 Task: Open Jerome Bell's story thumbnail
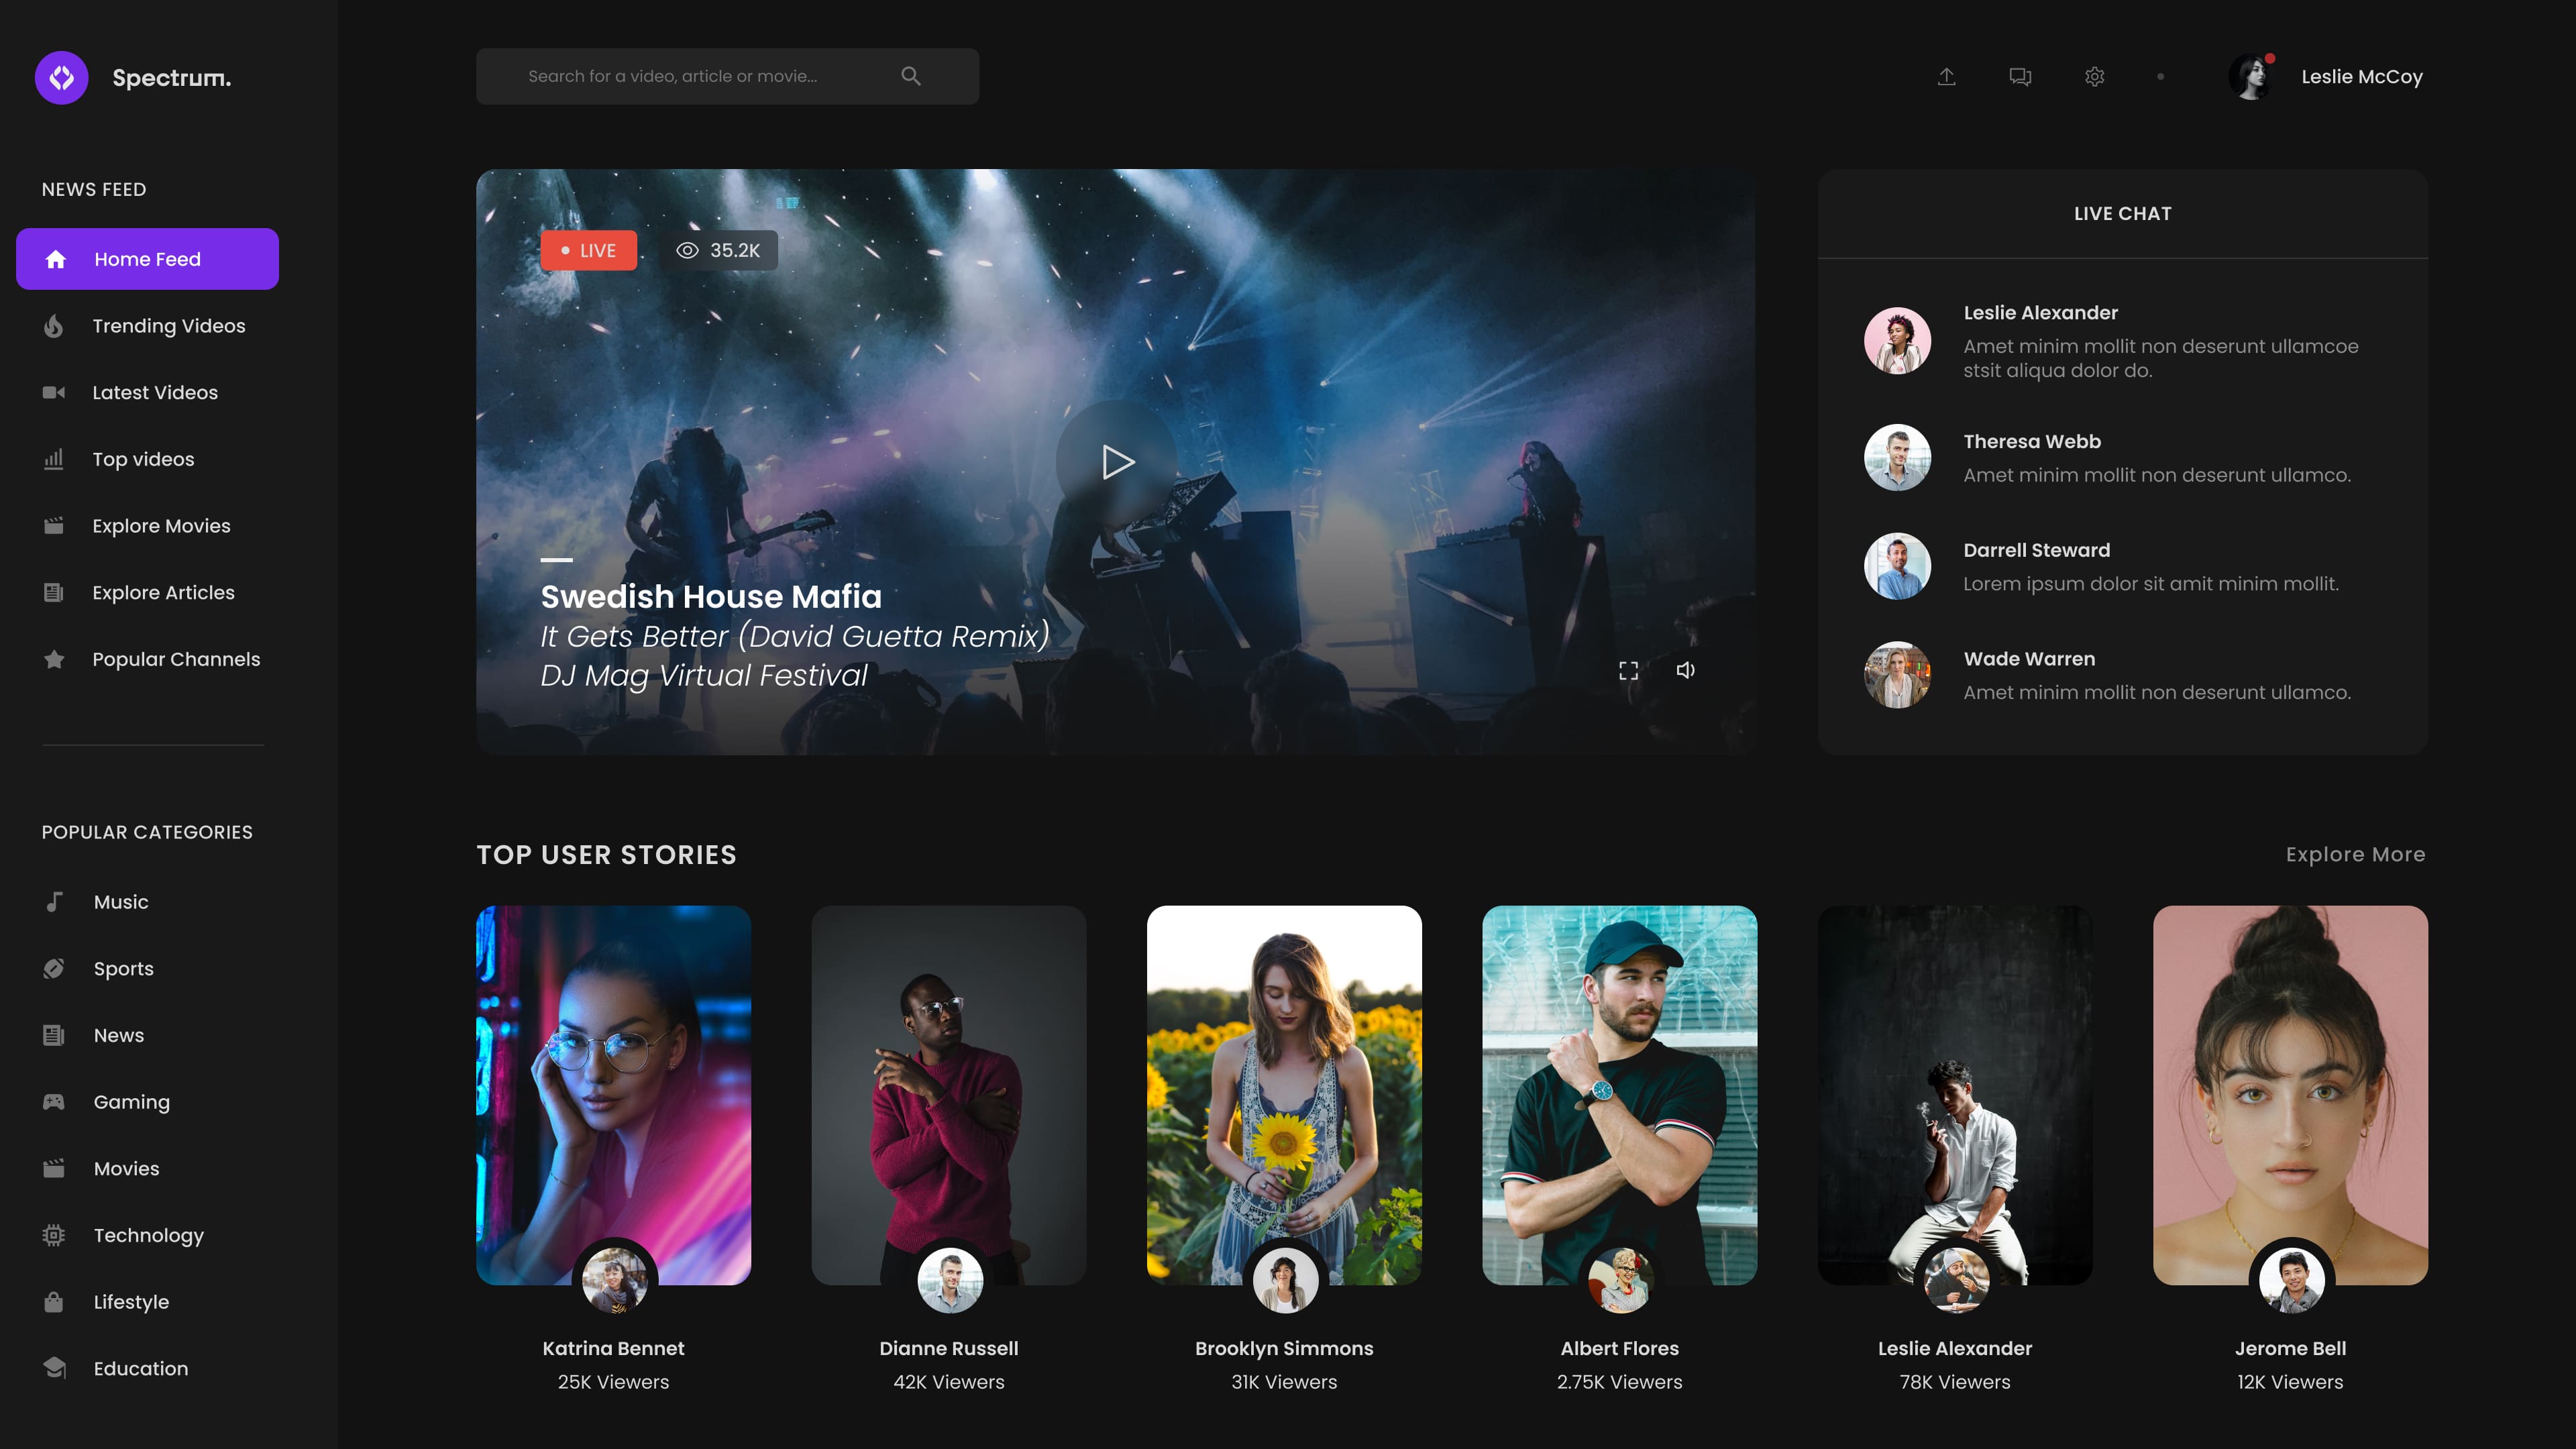pyautogui.click(x=2290, y=1095)
